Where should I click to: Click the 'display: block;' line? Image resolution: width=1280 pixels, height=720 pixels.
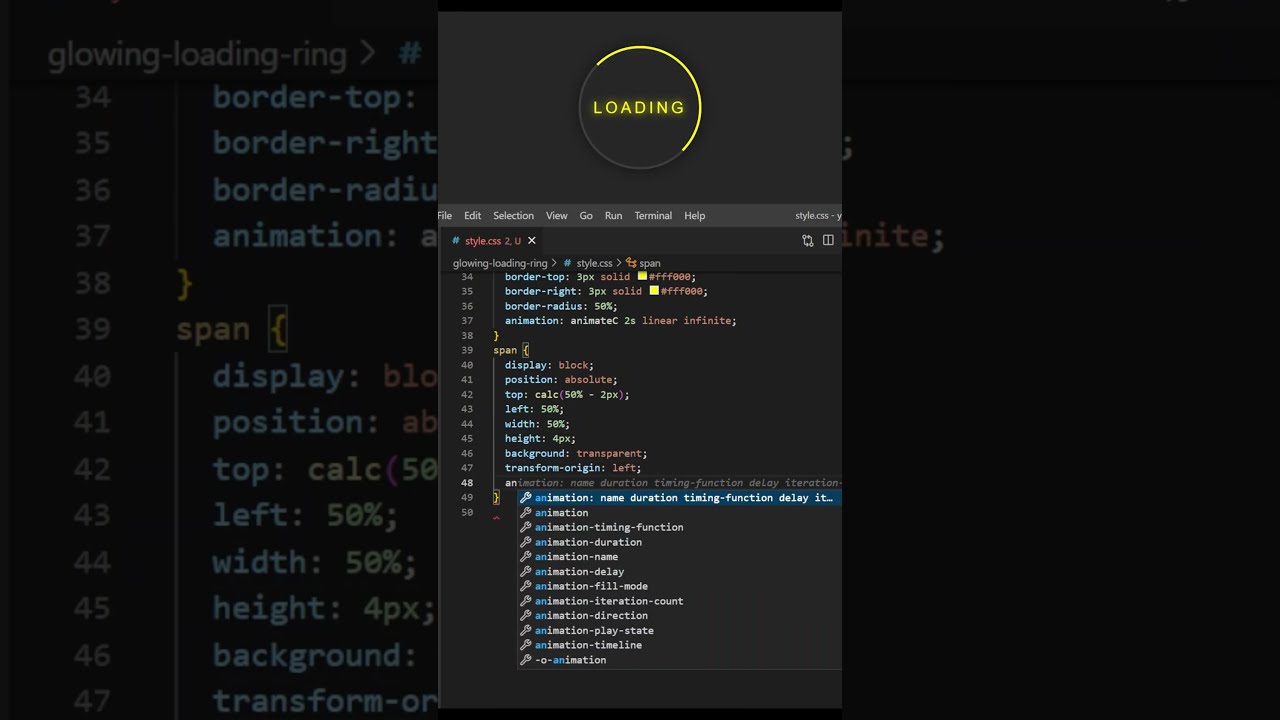point(549,365)
